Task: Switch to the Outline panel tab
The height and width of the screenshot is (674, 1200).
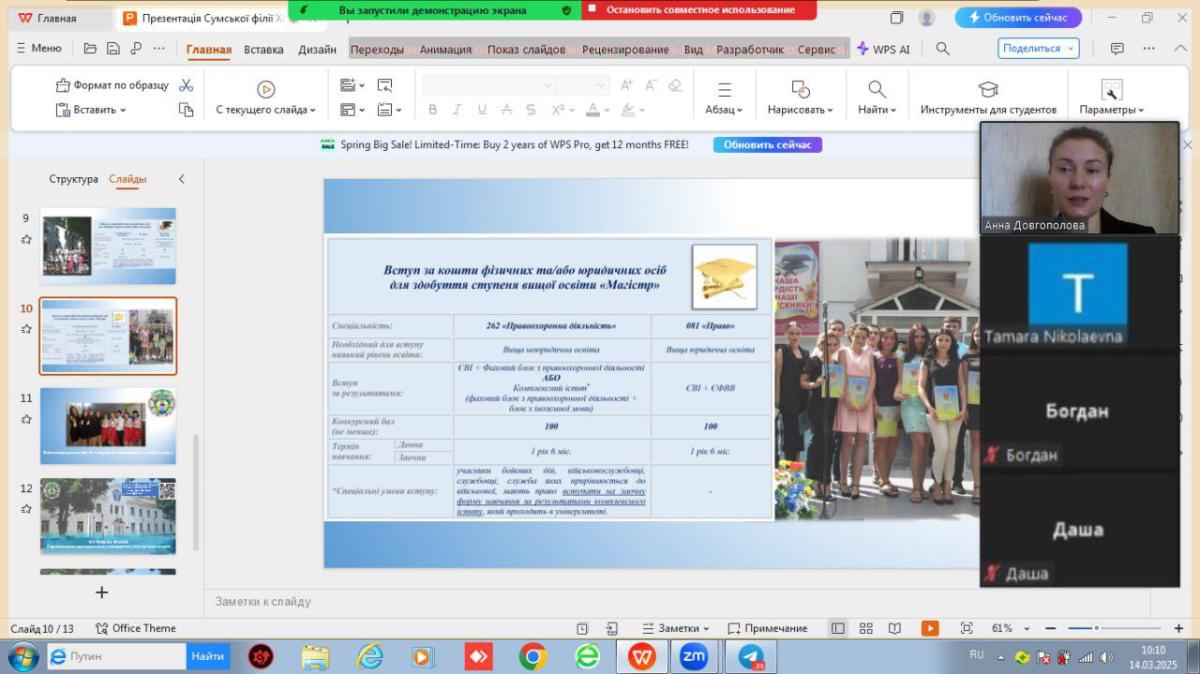Action: (73, 179)
